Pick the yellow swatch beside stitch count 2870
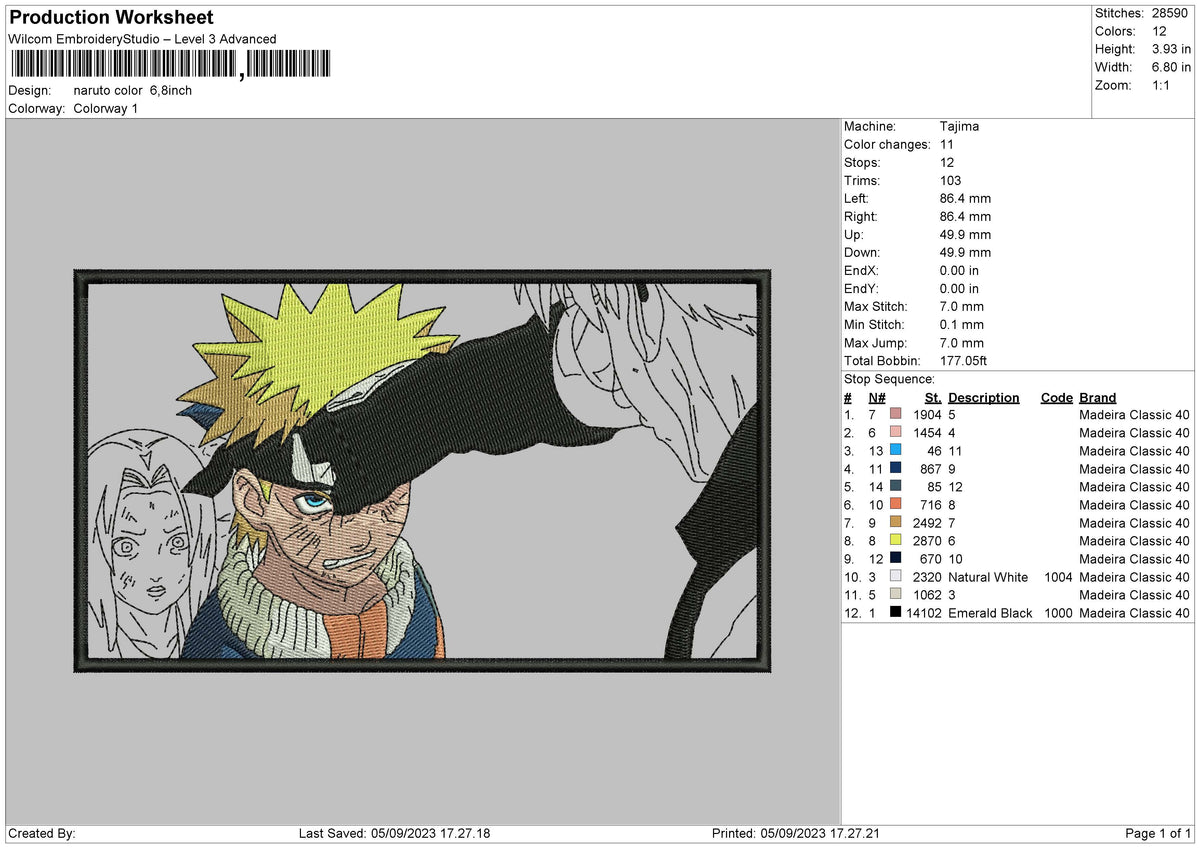Screen dimensions: 1200x848 tap(895, 541)
